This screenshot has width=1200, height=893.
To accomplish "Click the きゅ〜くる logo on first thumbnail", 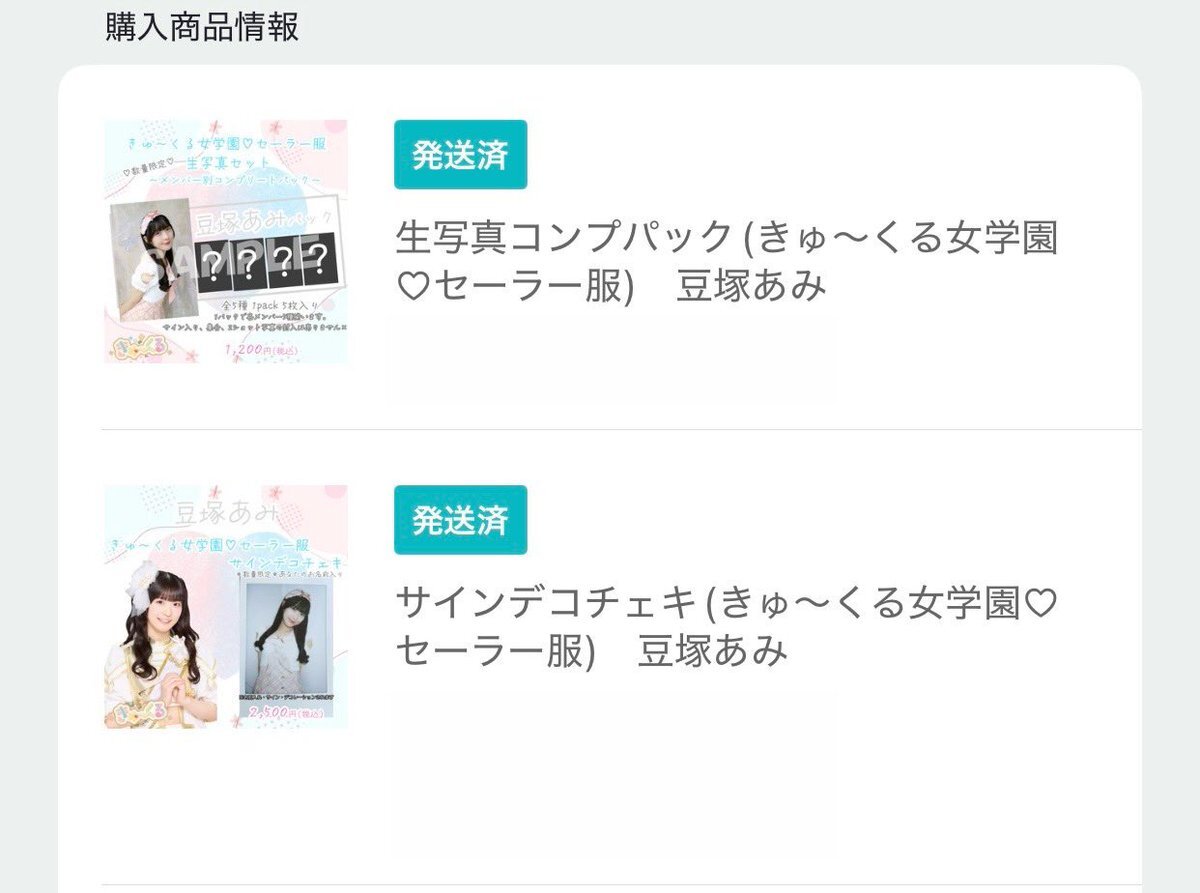I will click(x=137, y=346).
